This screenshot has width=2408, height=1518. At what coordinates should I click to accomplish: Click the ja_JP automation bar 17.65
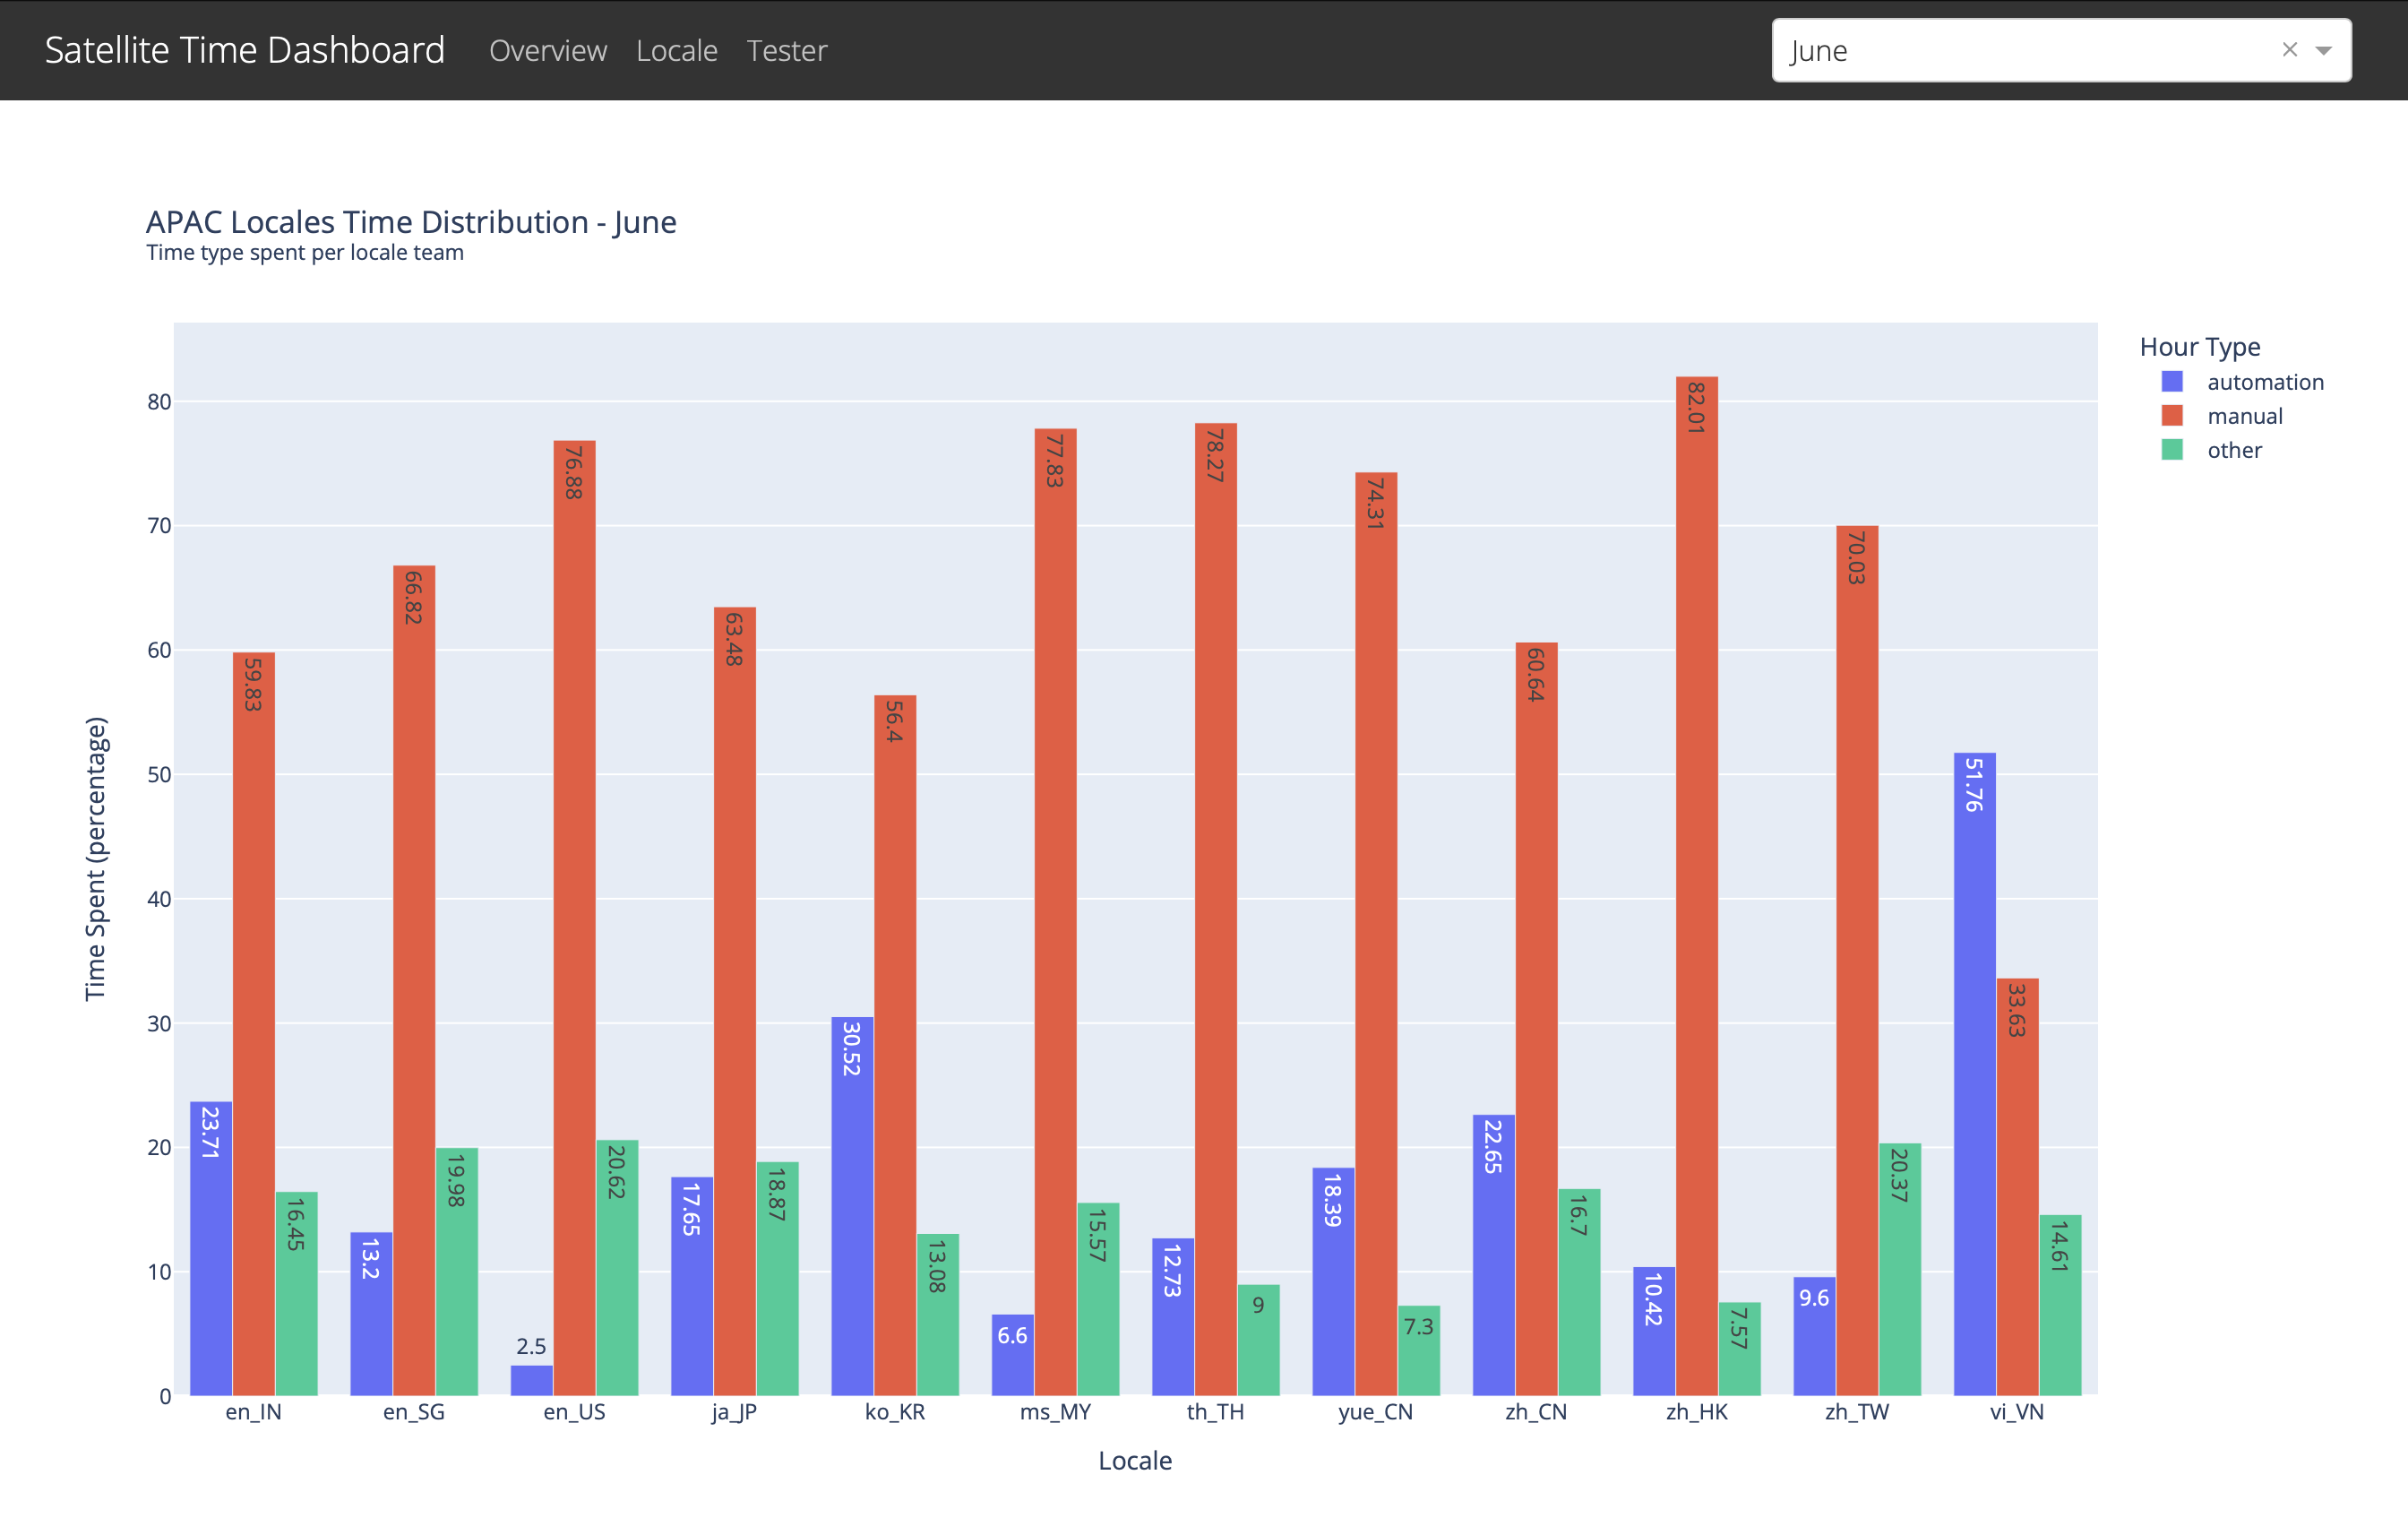(x=692, y=1286)
